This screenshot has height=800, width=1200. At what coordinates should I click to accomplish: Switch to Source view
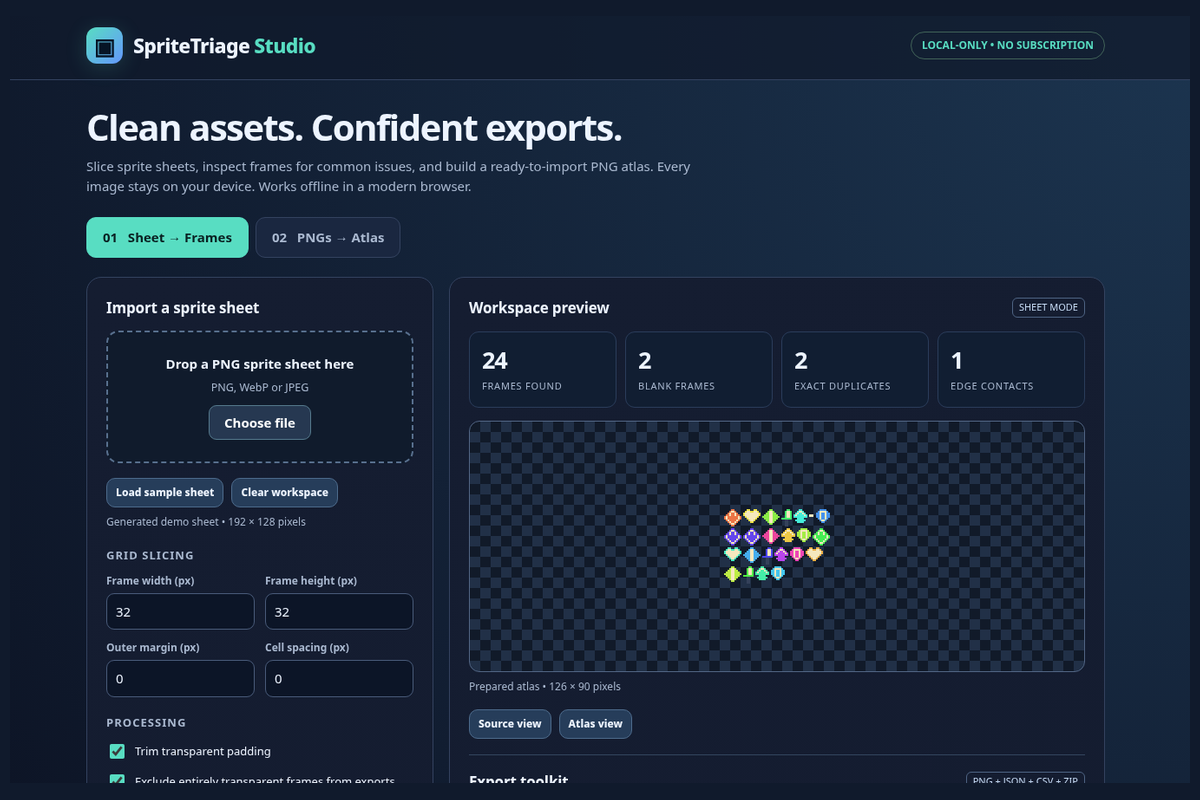coord(510,724)
